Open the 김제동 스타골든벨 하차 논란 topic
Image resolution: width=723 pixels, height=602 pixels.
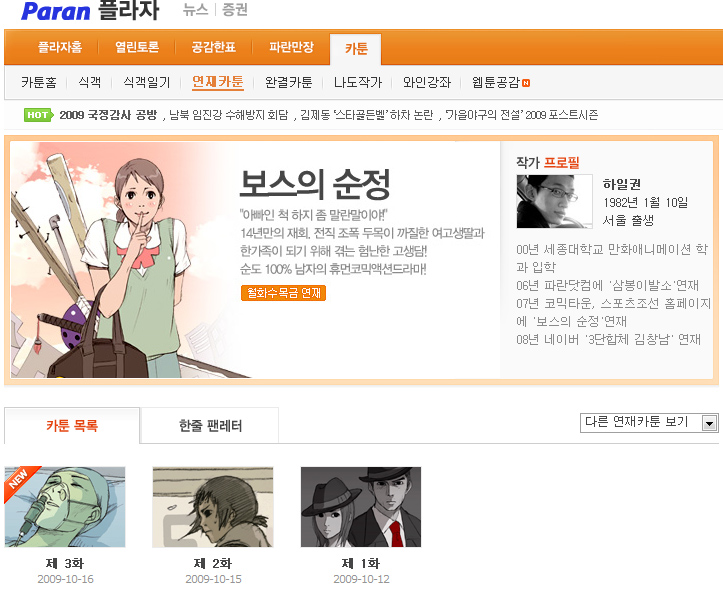[x=367, y=115]
